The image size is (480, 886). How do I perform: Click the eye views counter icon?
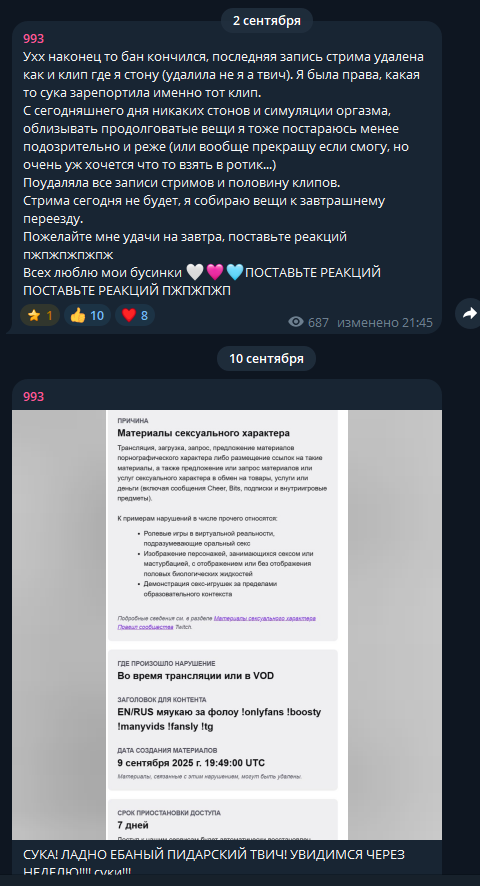click(x=296, y=322)
